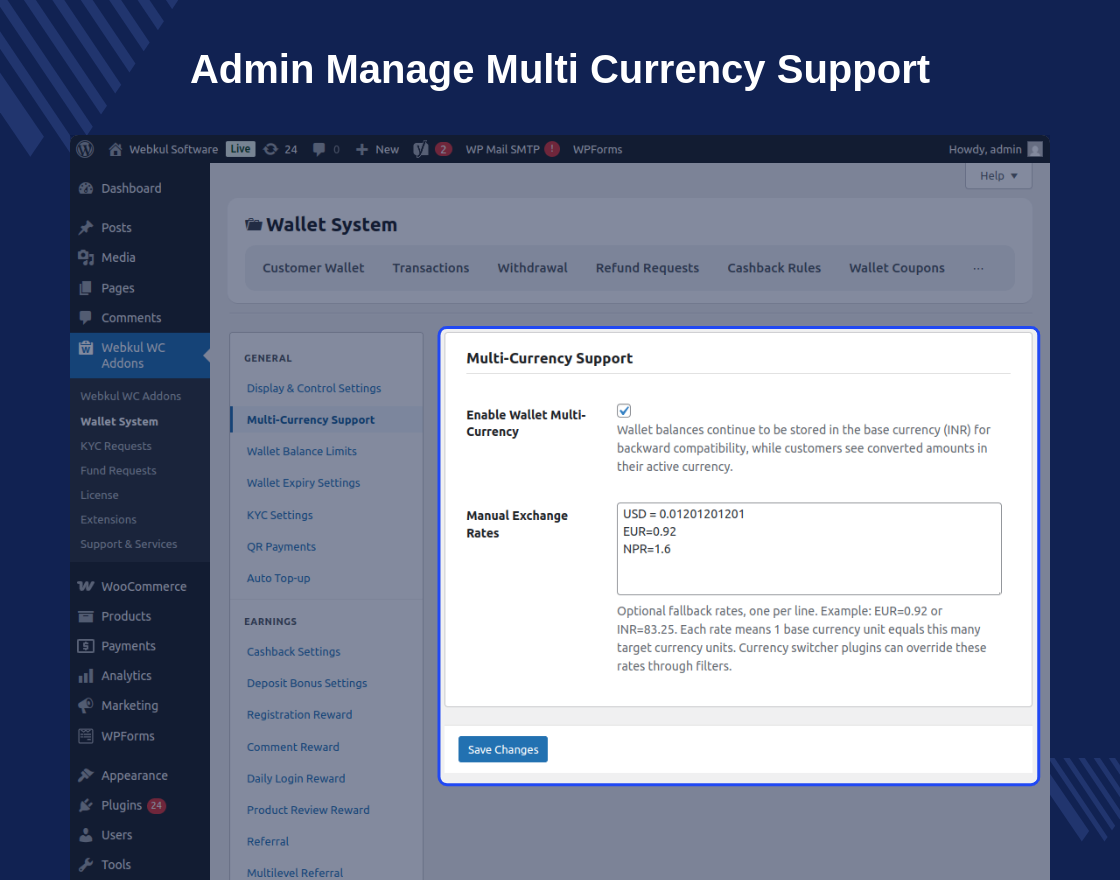The height and width of the screenshot is (880, 1120).
Task: Click the Marketing megaphone icon
Action: (x=86, y=706)
